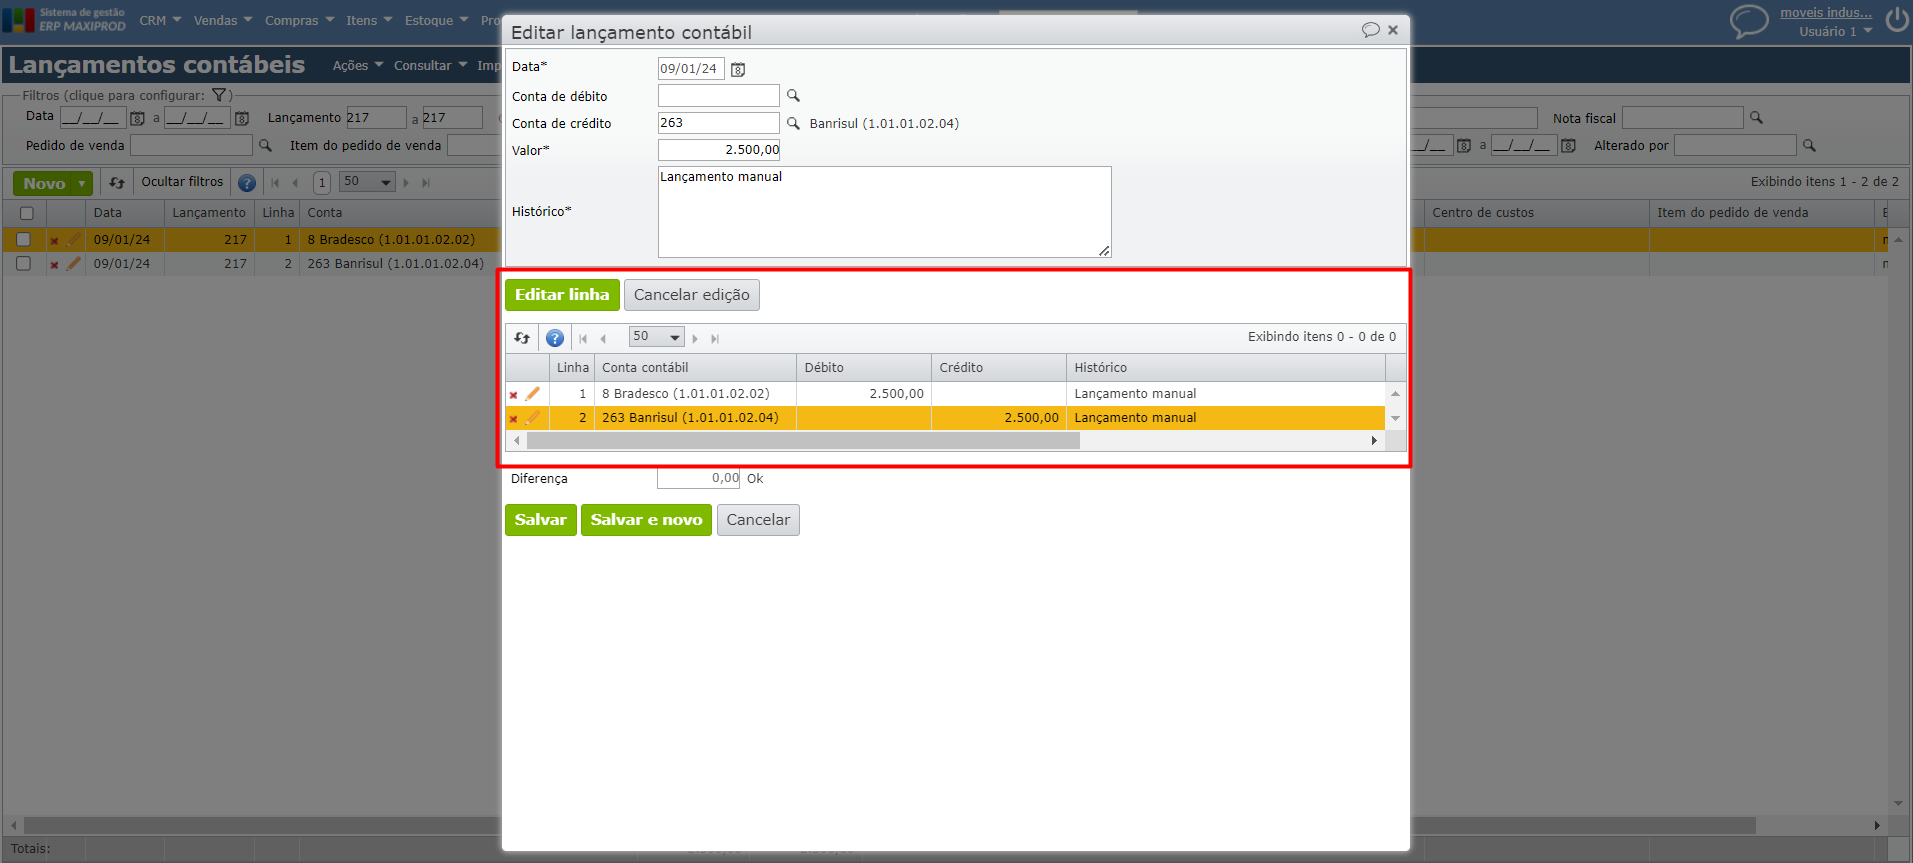This screenshot has height=863, width=1913.
Task: Open the filter funnel configuration icon
Action: pyautogui.click(x=219, y=95)
